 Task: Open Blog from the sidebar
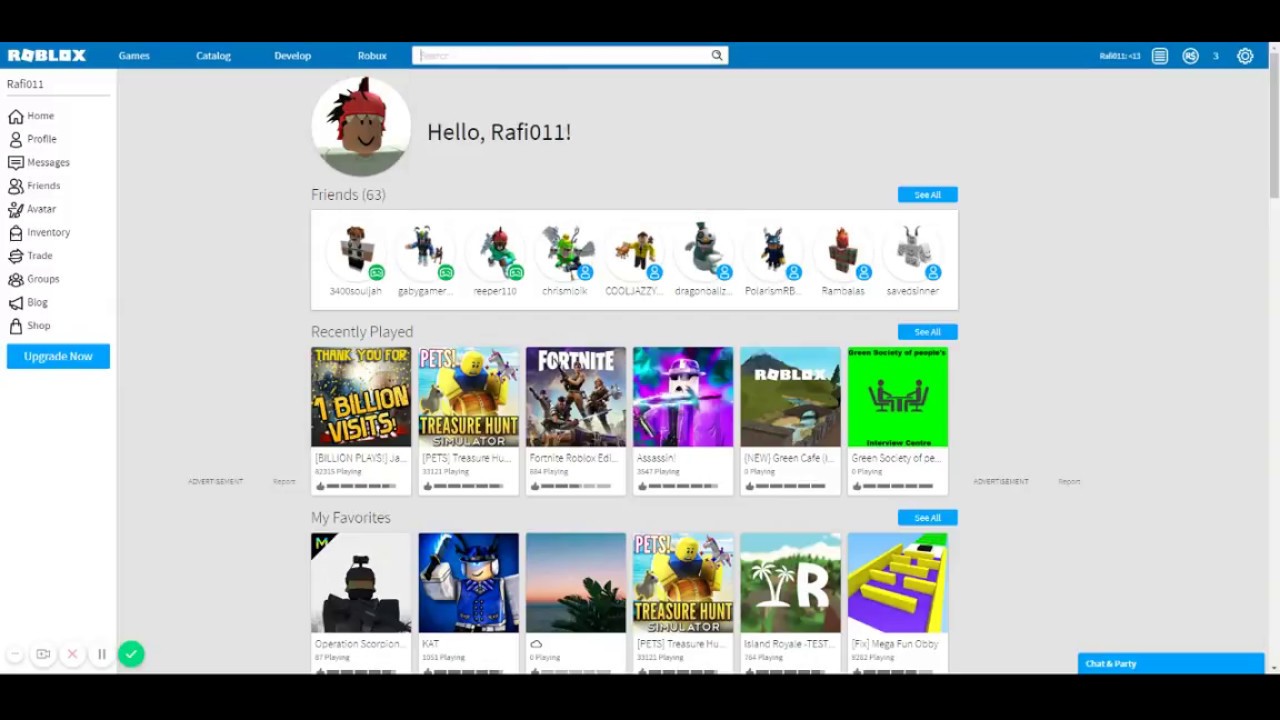[x=29, y=302]
